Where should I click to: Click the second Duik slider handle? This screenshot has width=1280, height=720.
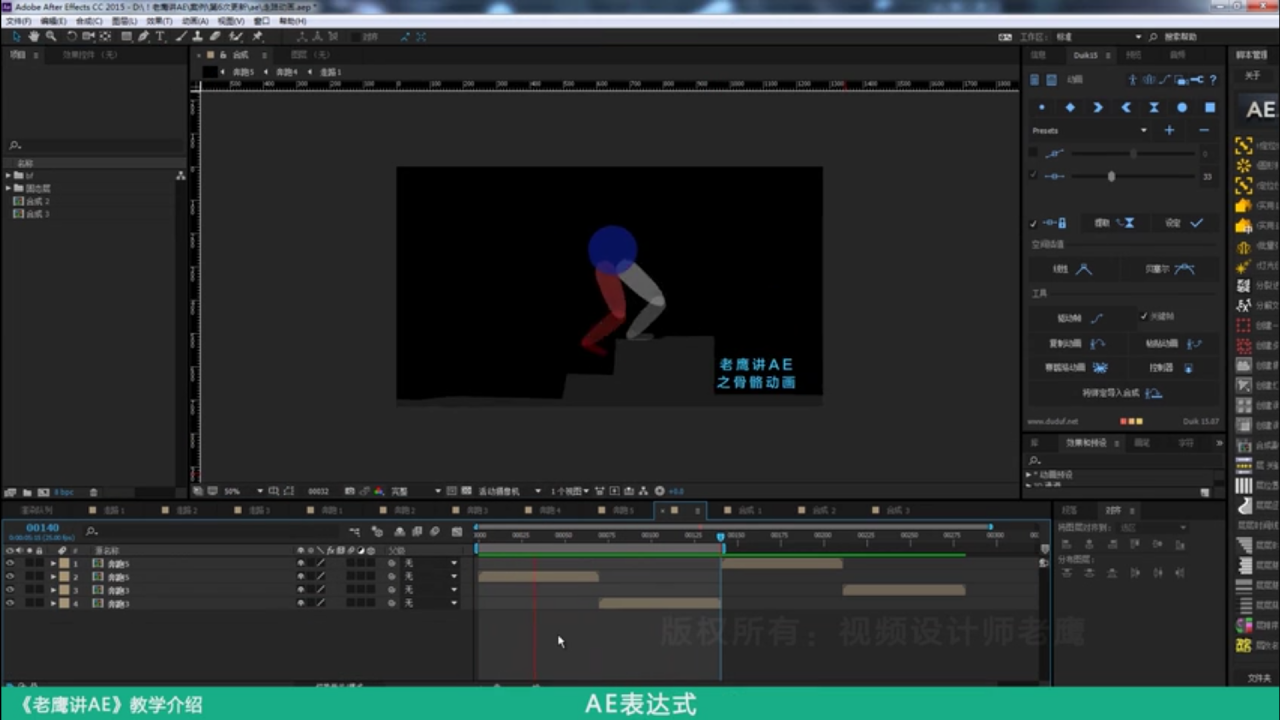[1111, 176]
